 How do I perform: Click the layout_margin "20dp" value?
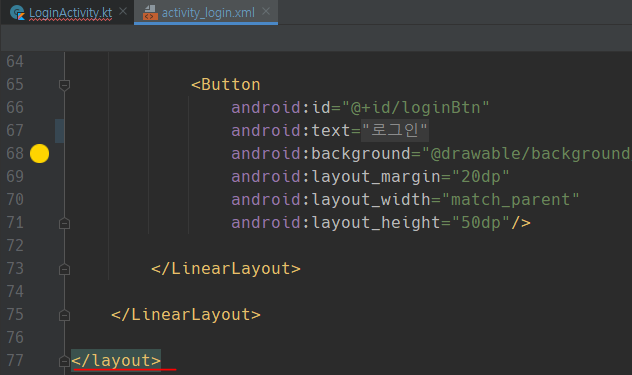click(480, 177)
